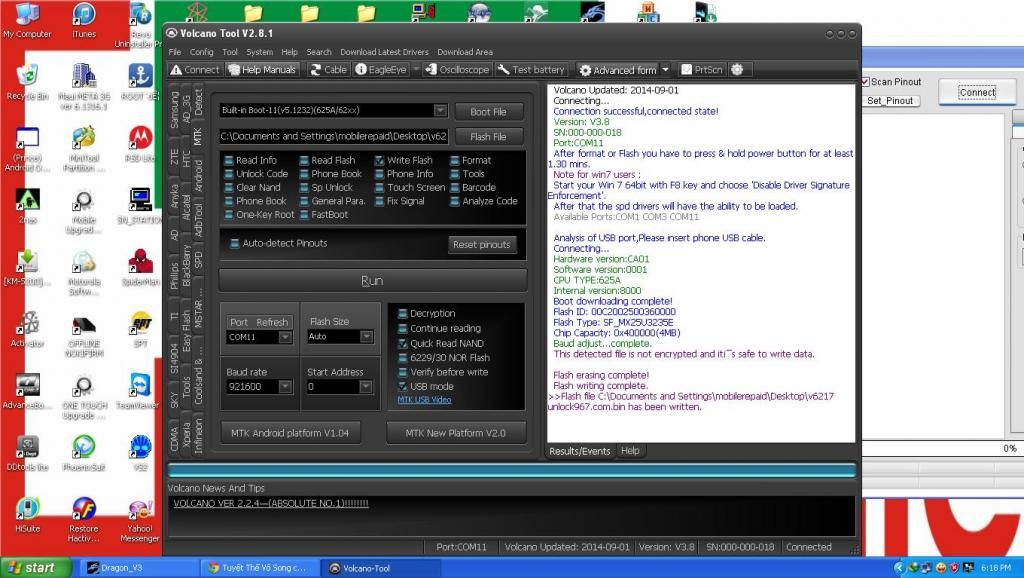Select the Yahoo! Messenger desktop icon
The image size is (1024, 578).
[140, 519]
